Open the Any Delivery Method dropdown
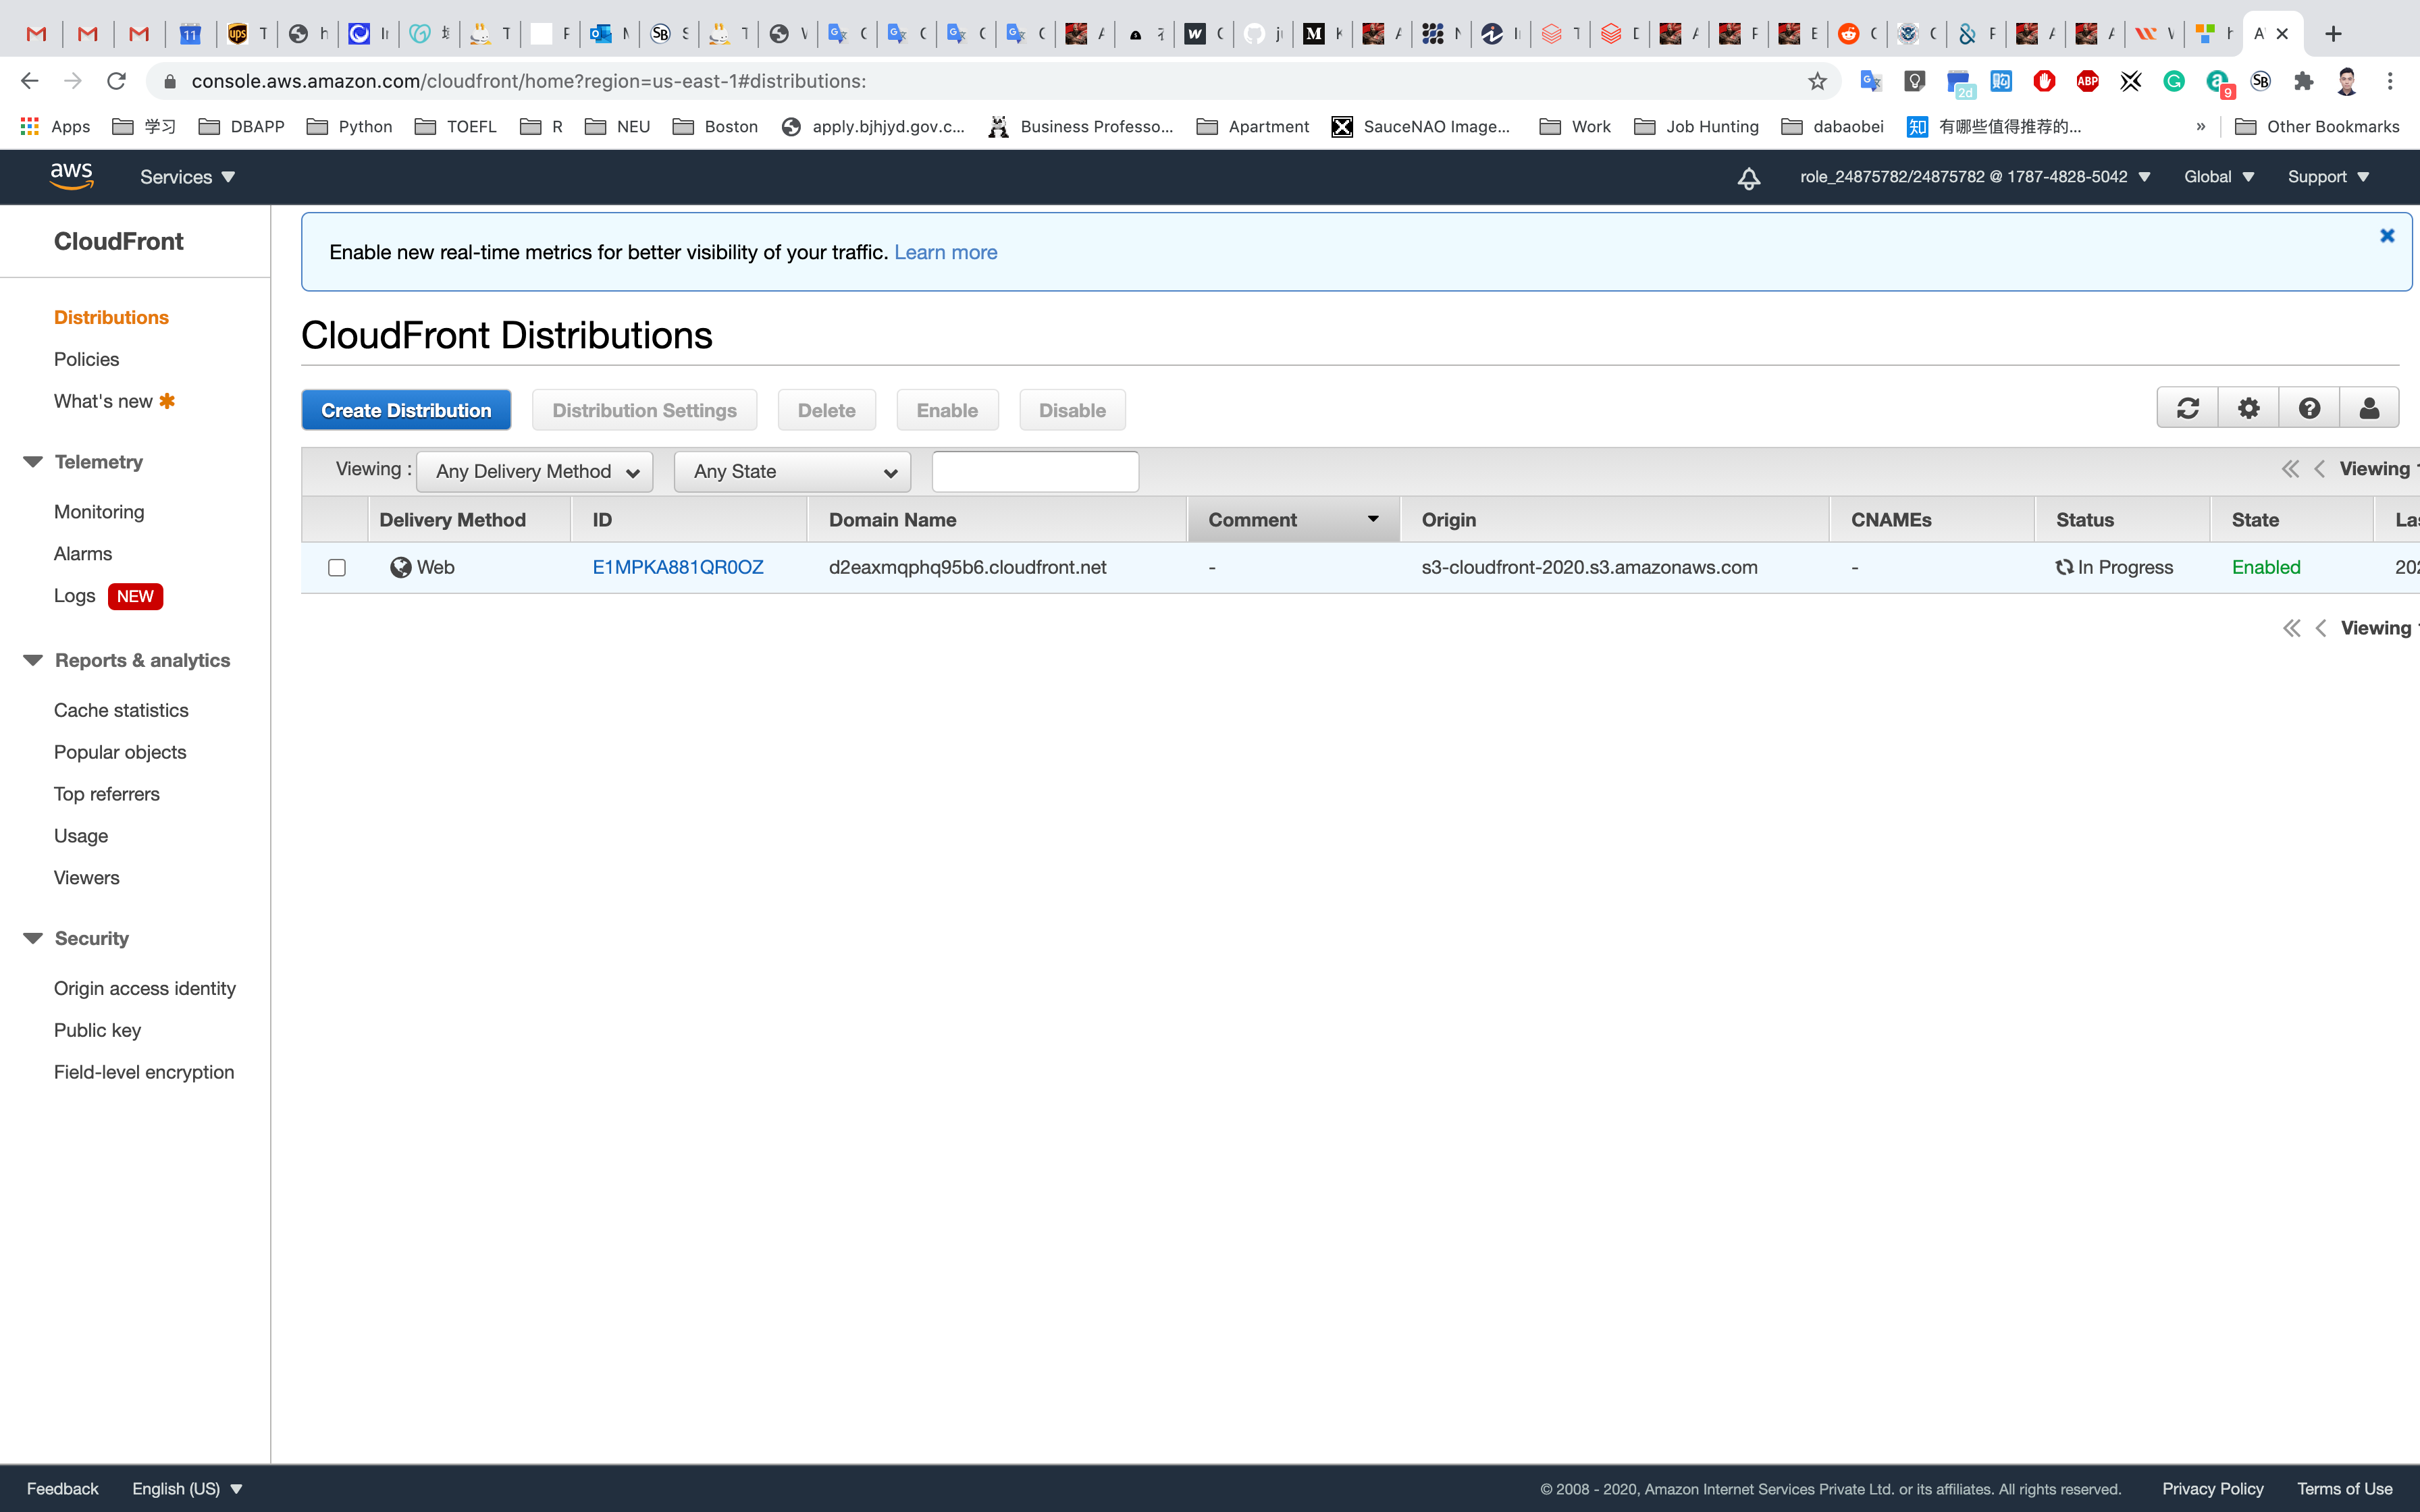Image resolution: width=2420 pixels, height=1512 pixels. point(535,471)
